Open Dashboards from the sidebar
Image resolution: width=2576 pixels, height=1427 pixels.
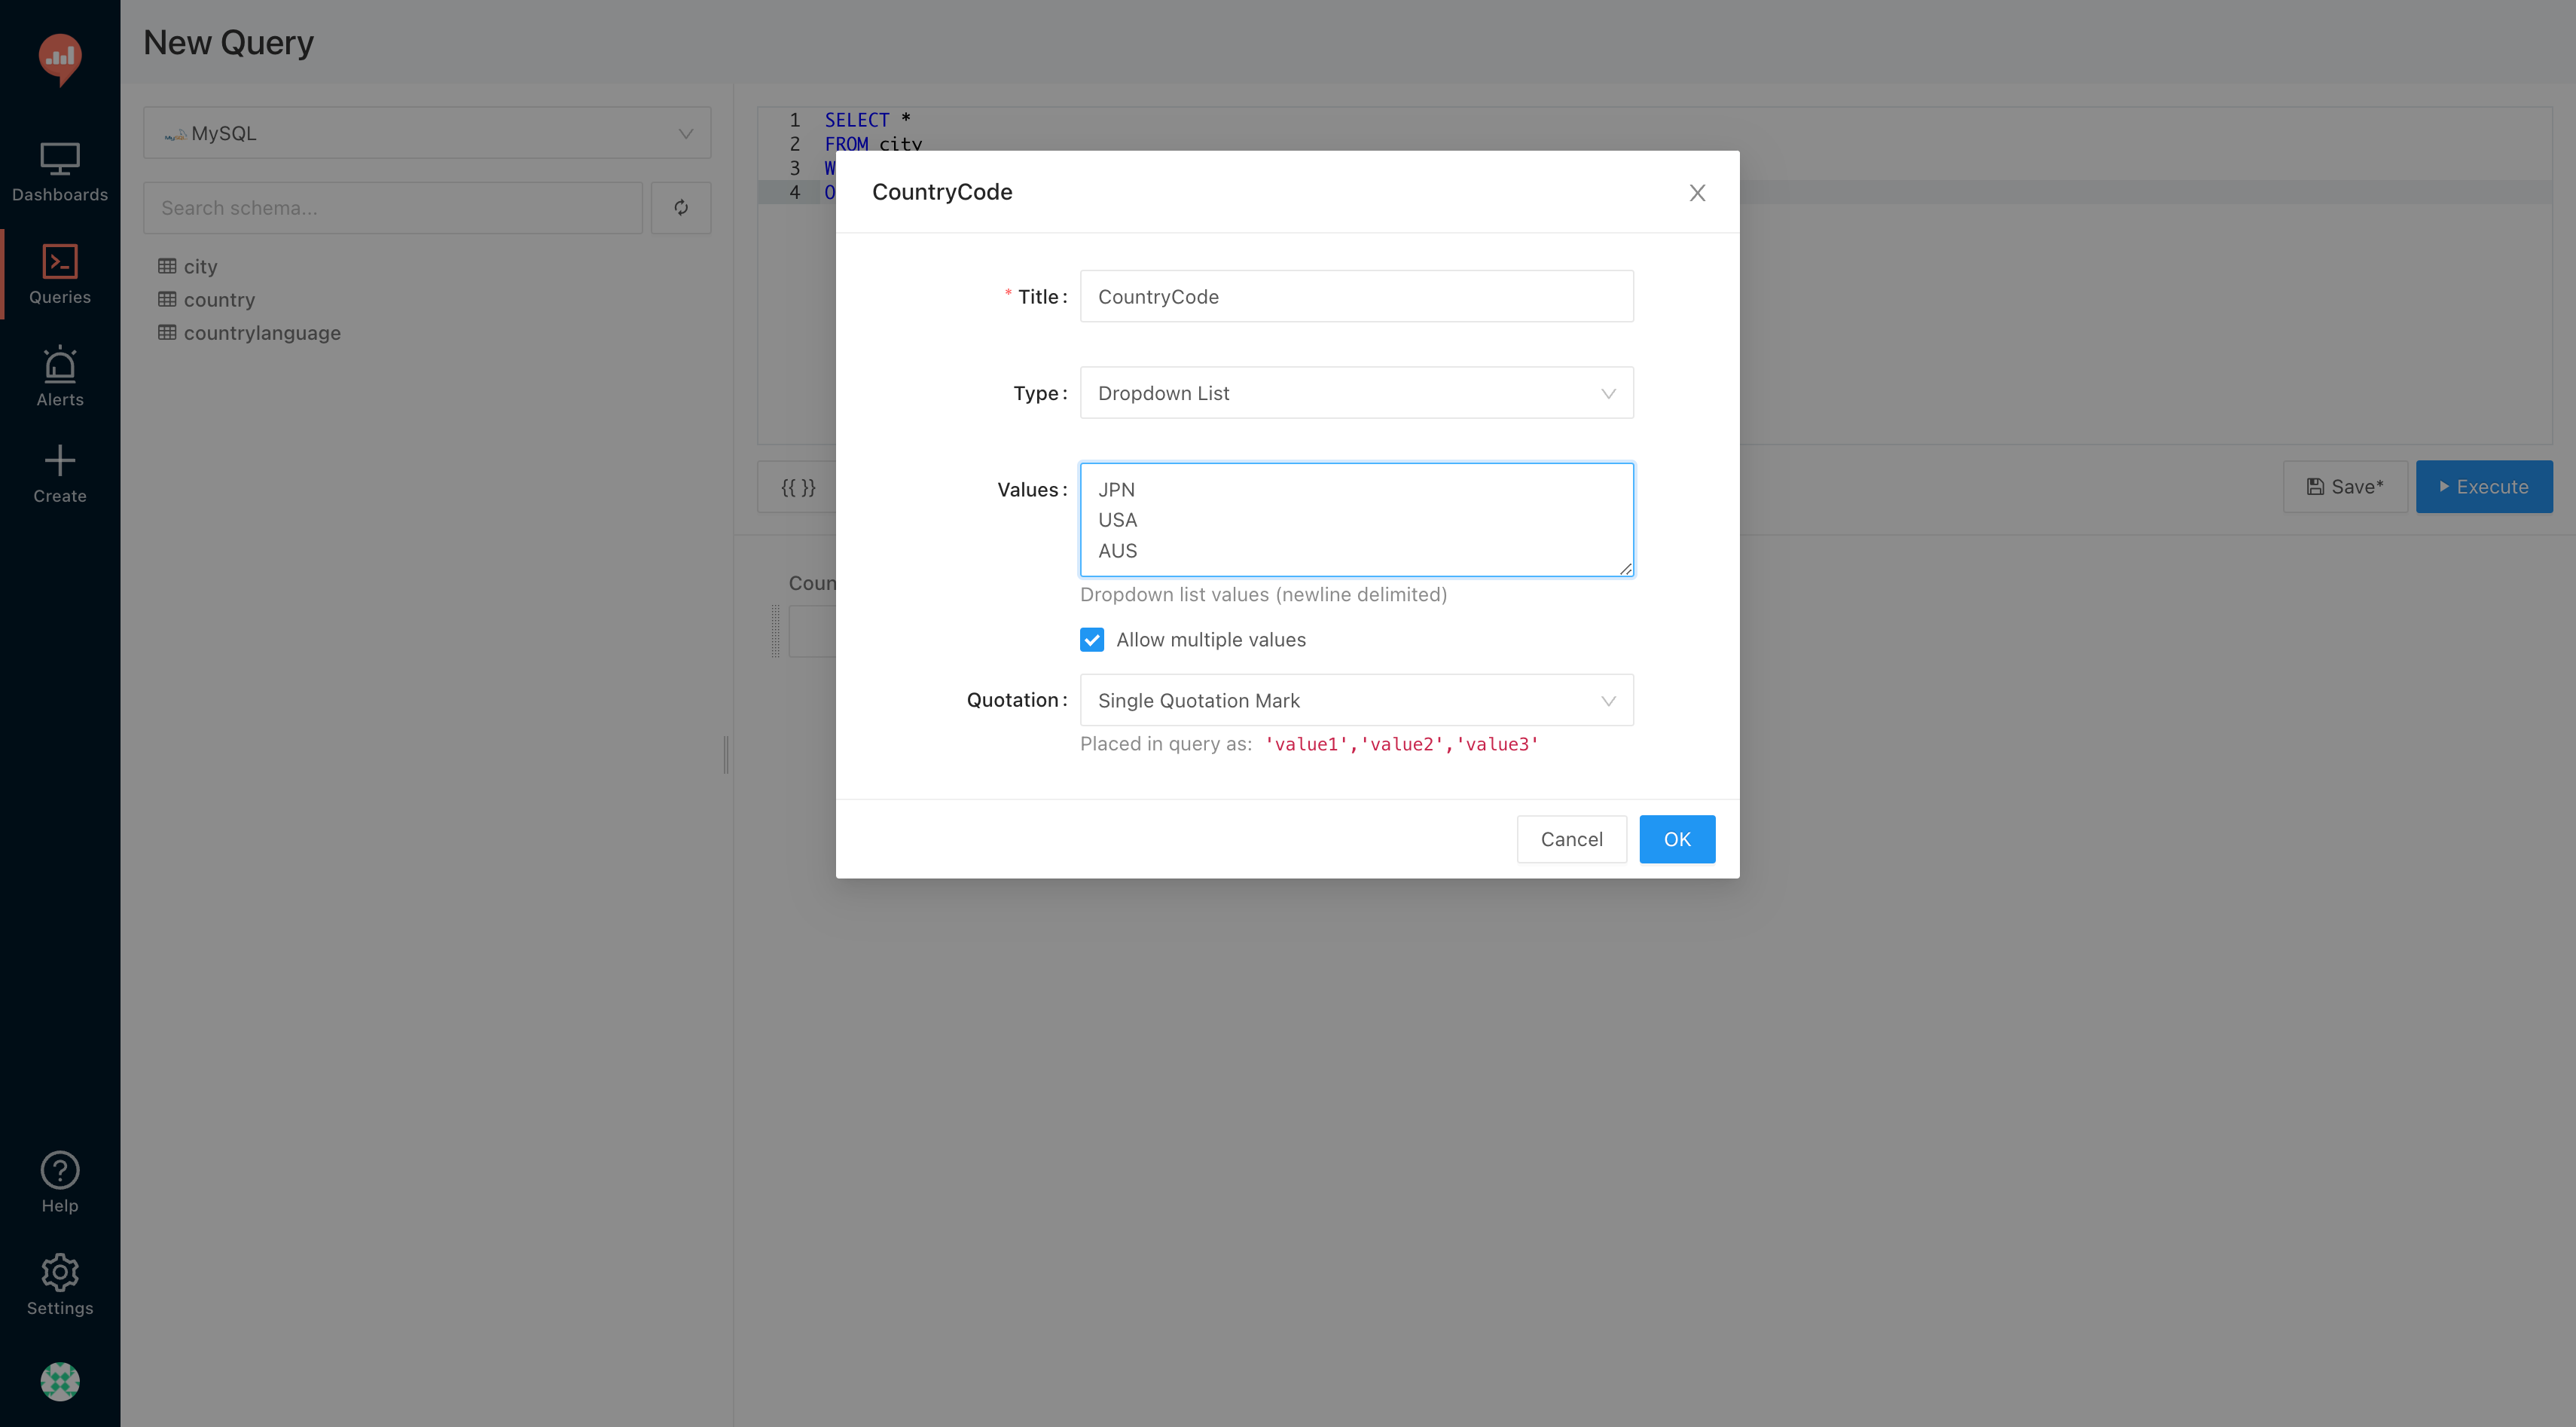(x=60, y=172)
